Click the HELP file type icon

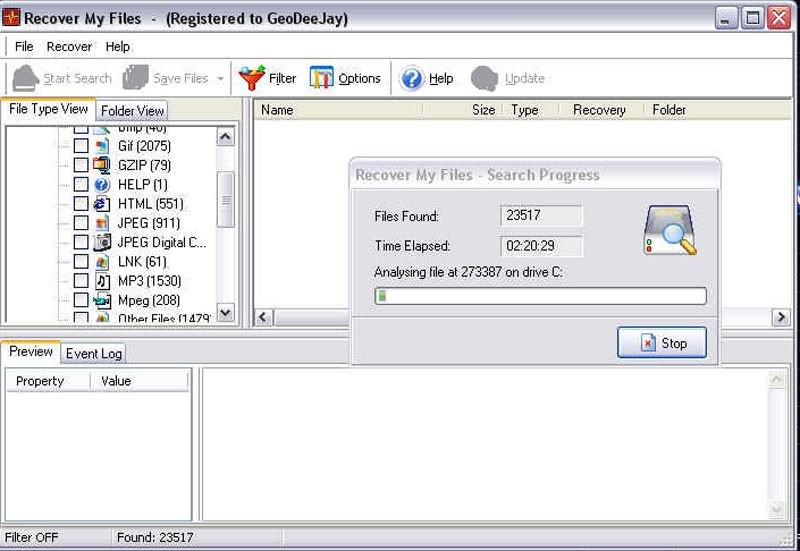pos(102,185)
